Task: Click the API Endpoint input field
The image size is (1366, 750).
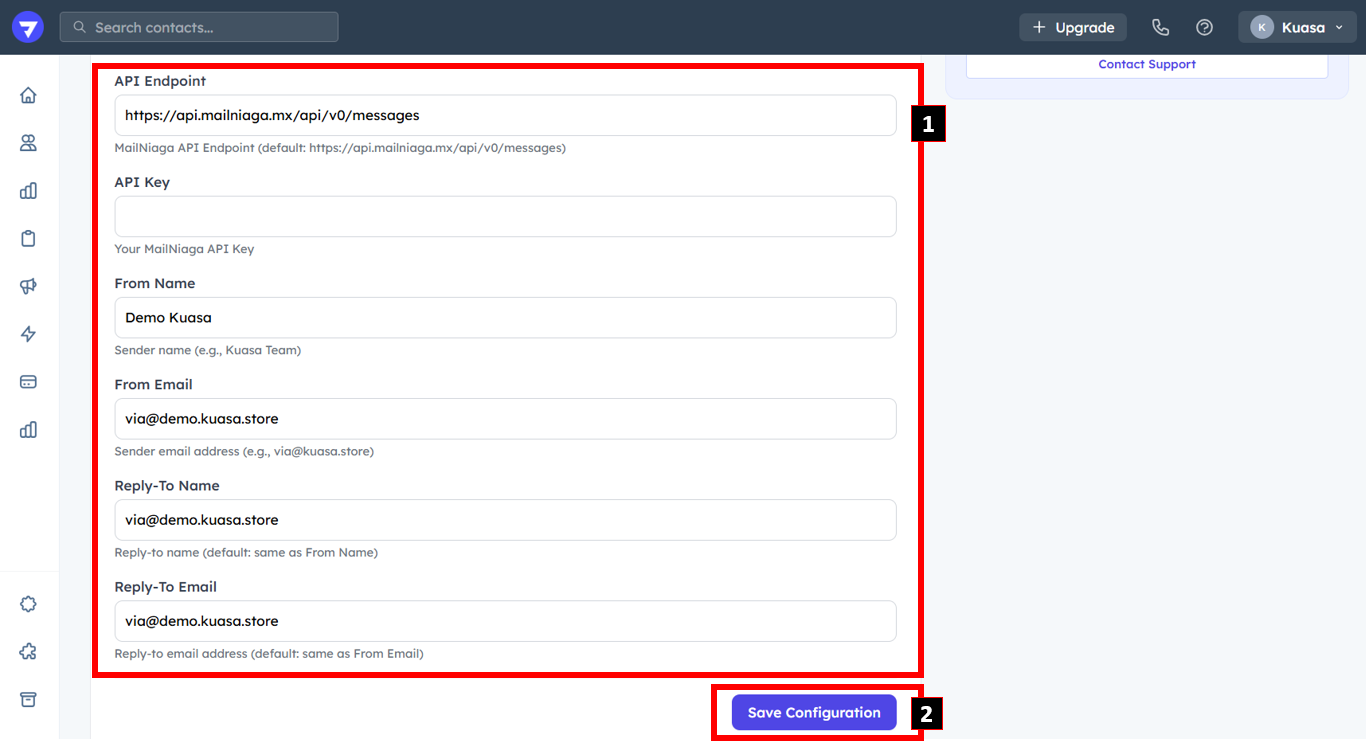Action: [505, 115]
